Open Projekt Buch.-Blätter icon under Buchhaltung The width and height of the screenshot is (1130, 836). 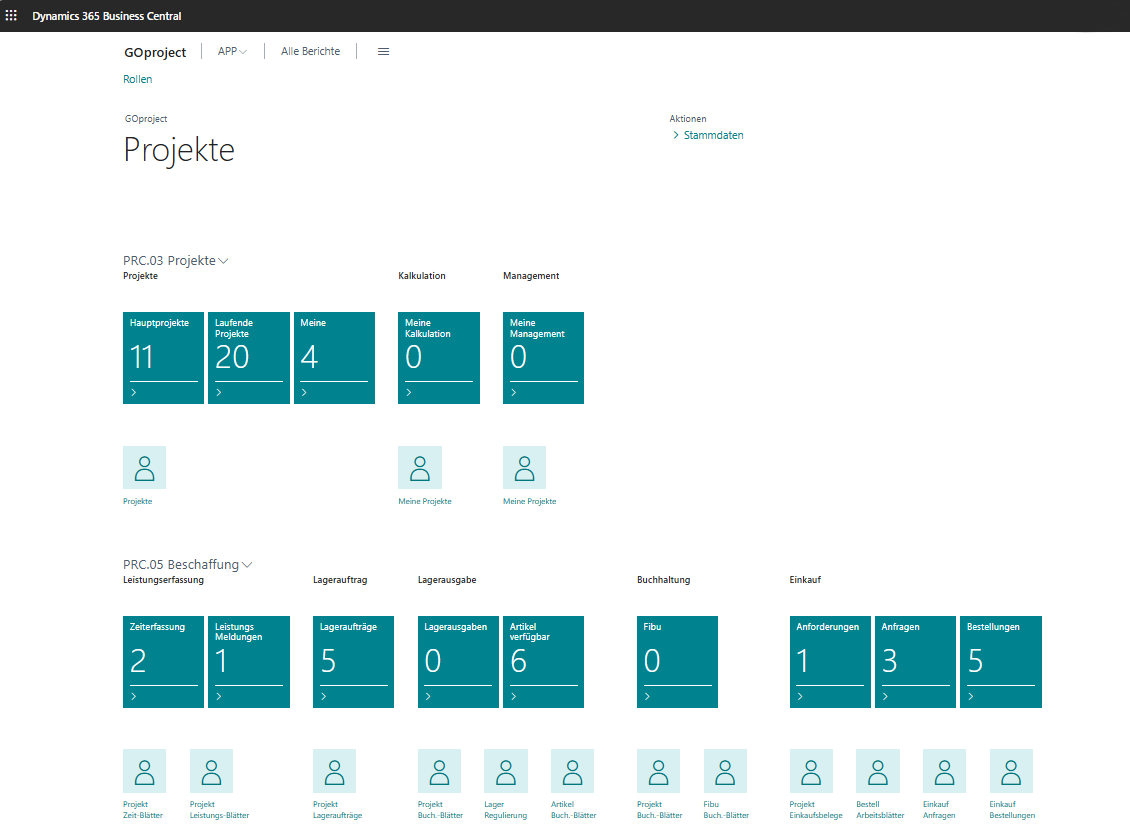(658, 771)
